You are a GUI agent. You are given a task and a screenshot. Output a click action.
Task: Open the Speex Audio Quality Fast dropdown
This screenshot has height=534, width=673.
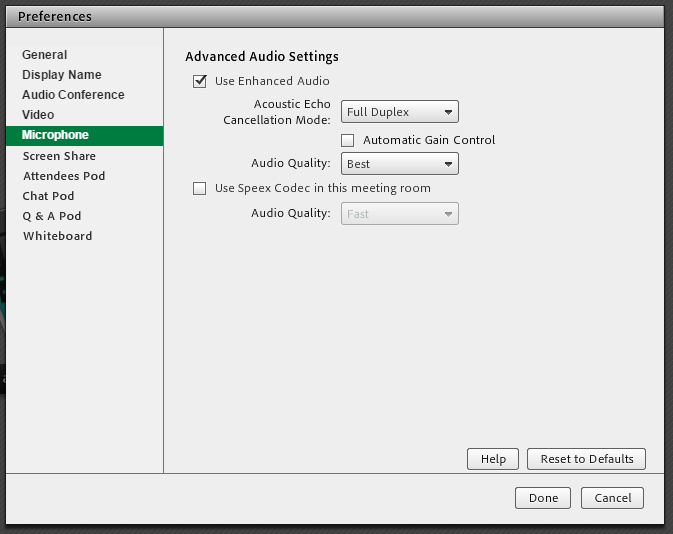[399, 214]
